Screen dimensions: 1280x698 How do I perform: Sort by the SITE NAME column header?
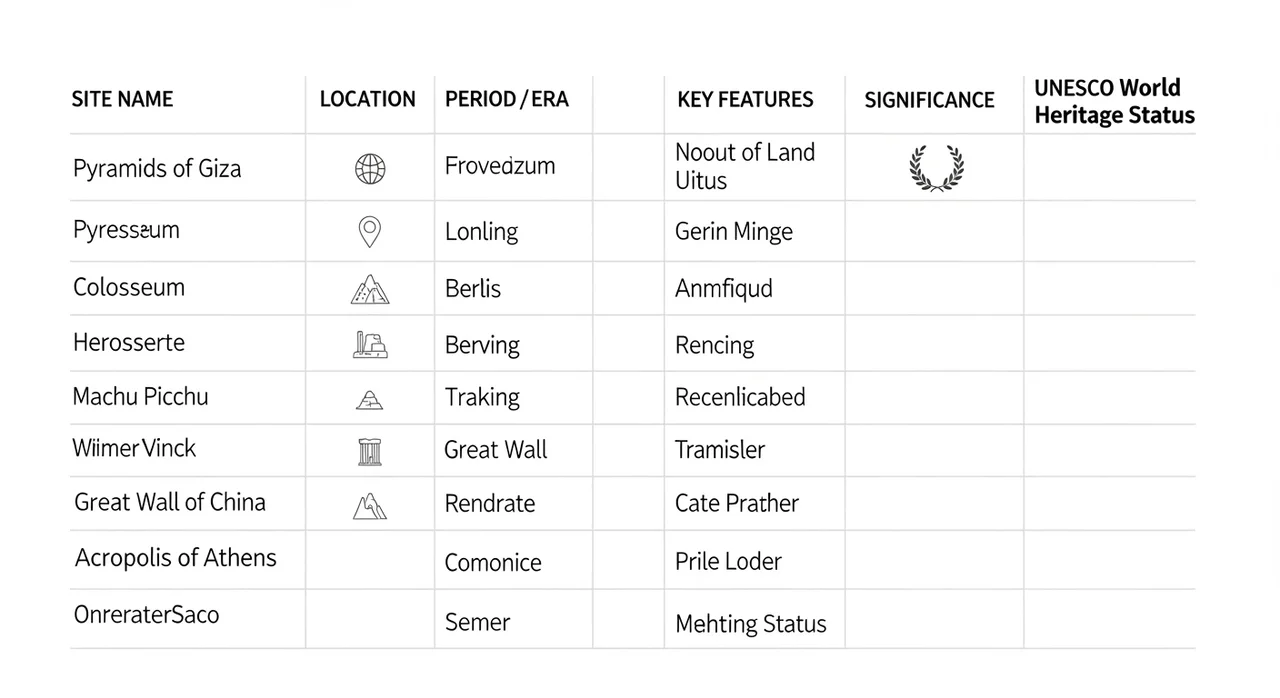pyautogui.click(x=122, y=99)
